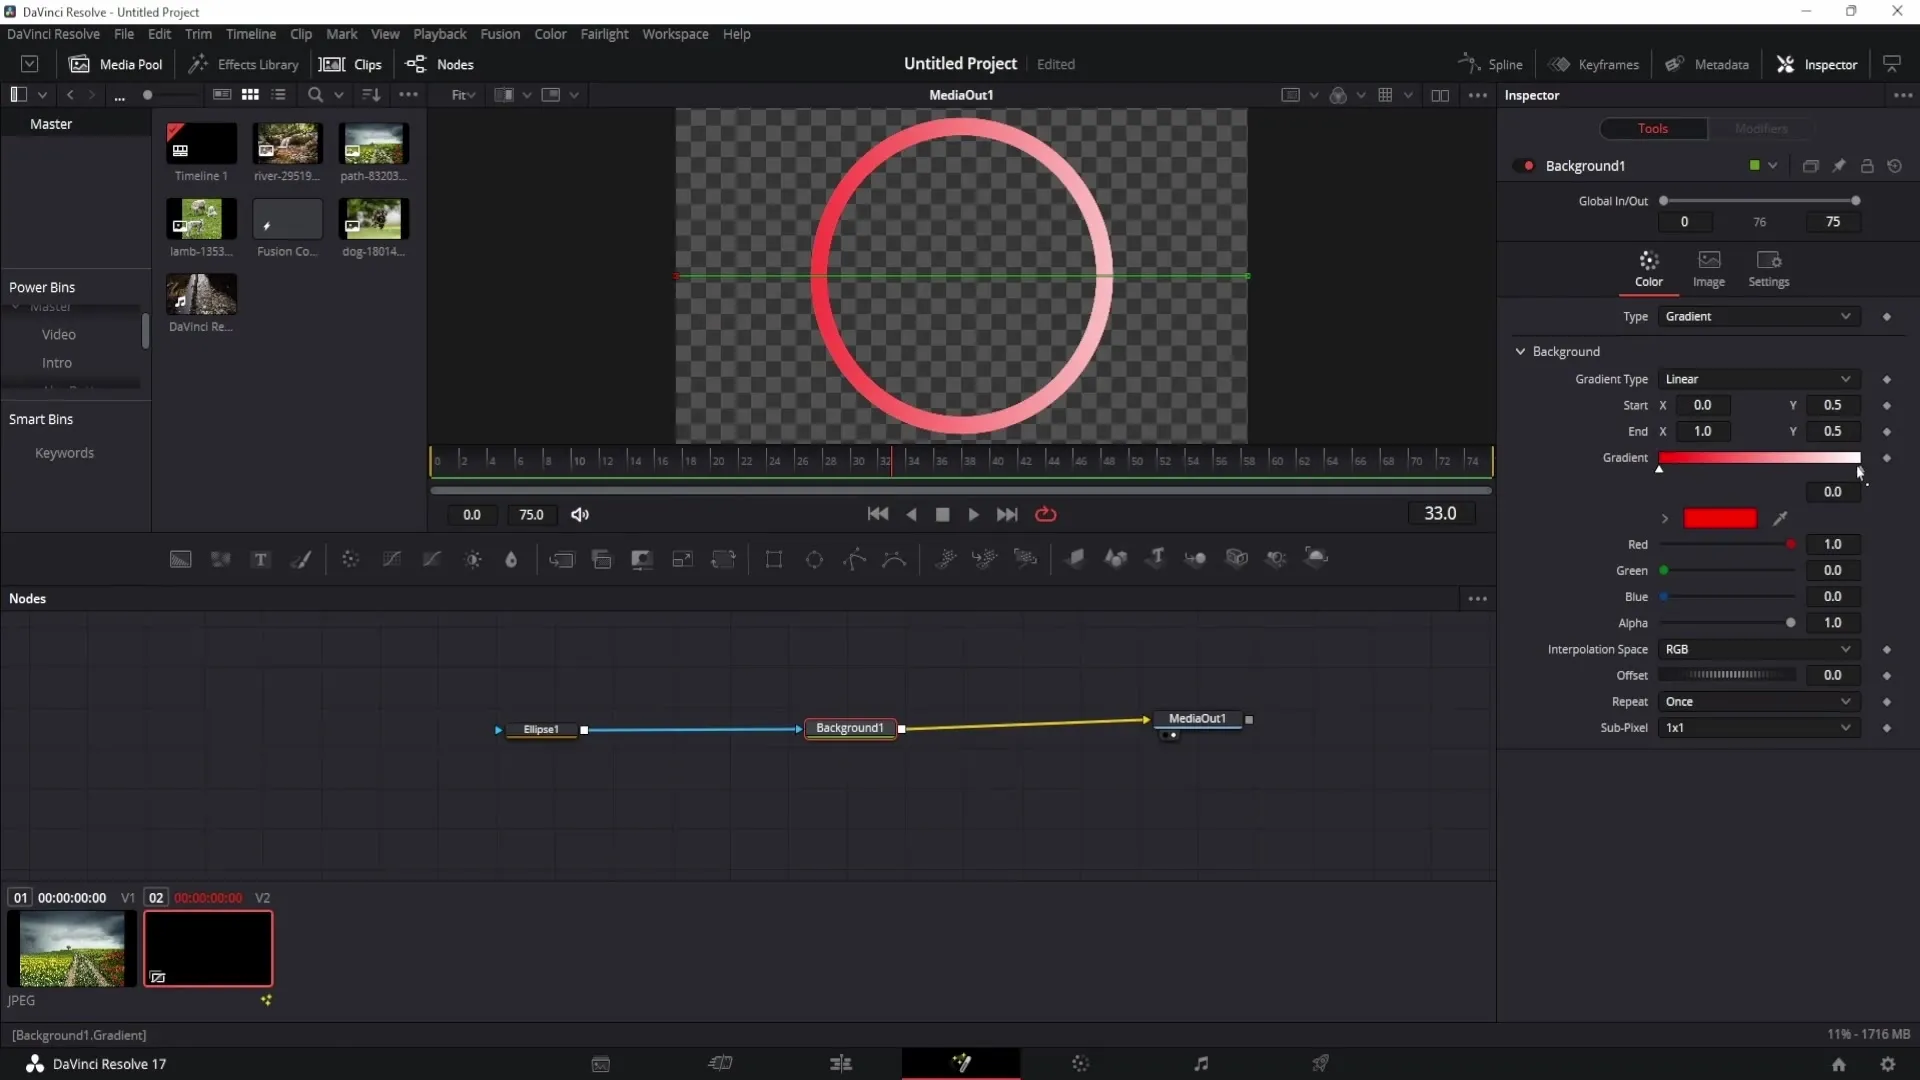1920x1080 pixels.
Task: Toggle Nodes panel button
Action: 440,64
